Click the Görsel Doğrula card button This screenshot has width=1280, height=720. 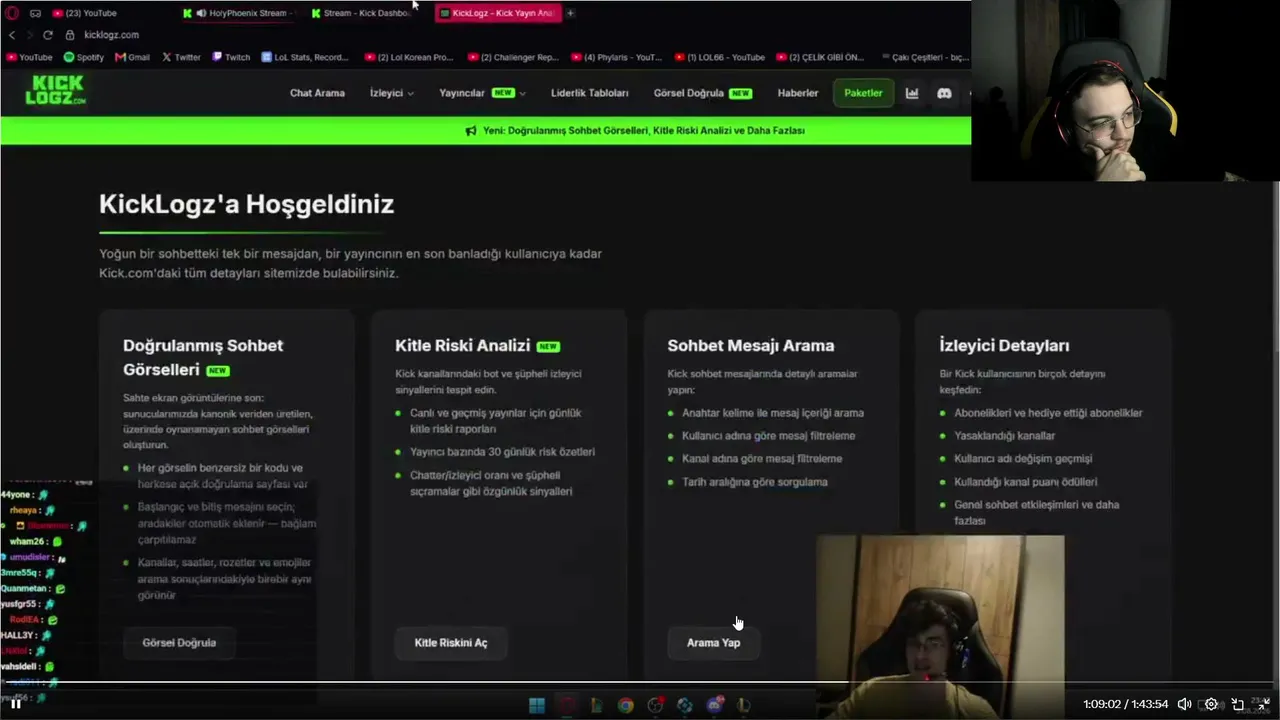(179, 643)
